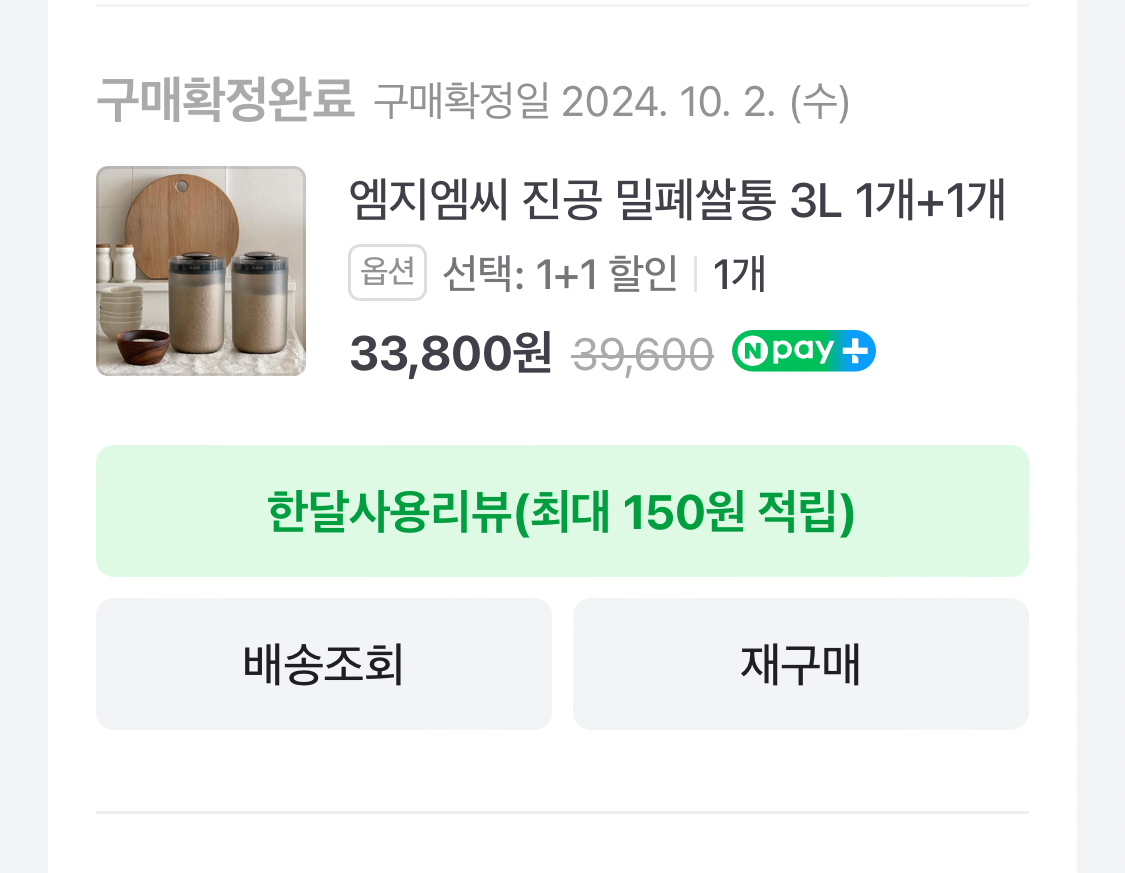Click the Npay badge icon
1125x873 pixels.
click(x=802, y=351)
